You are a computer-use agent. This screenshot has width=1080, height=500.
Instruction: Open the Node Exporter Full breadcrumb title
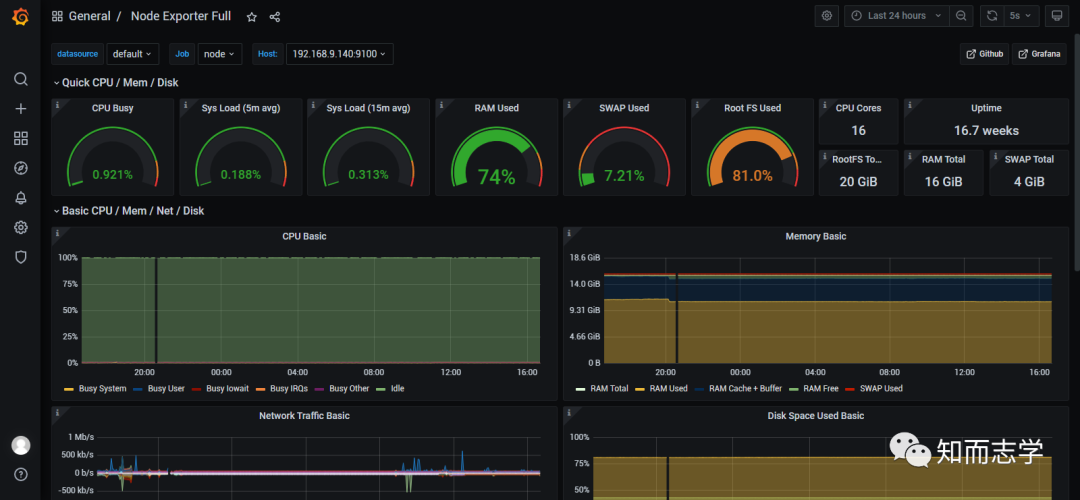click(181, 16)
